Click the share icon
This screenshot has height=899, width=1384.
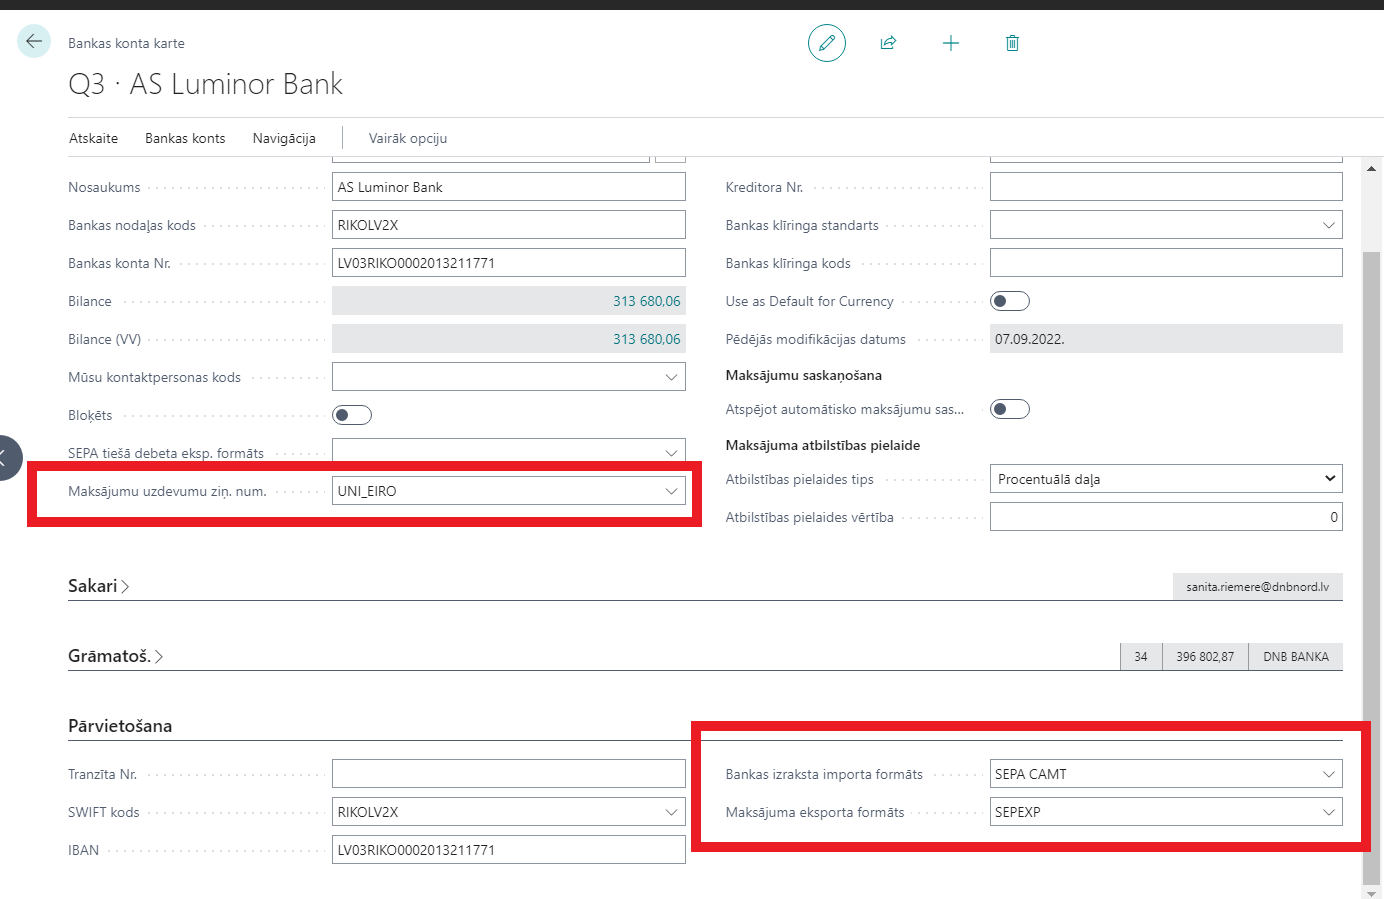(888, 43)
